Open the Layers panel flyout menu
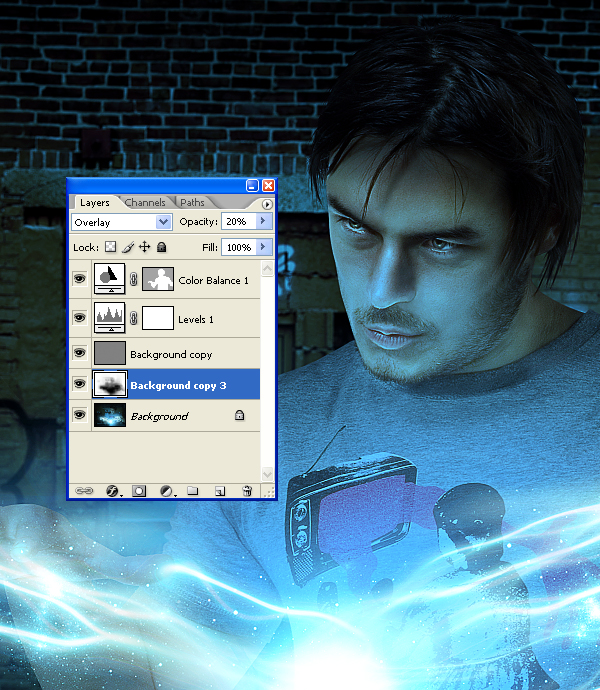The image size is (600, 690). (267, 204)
